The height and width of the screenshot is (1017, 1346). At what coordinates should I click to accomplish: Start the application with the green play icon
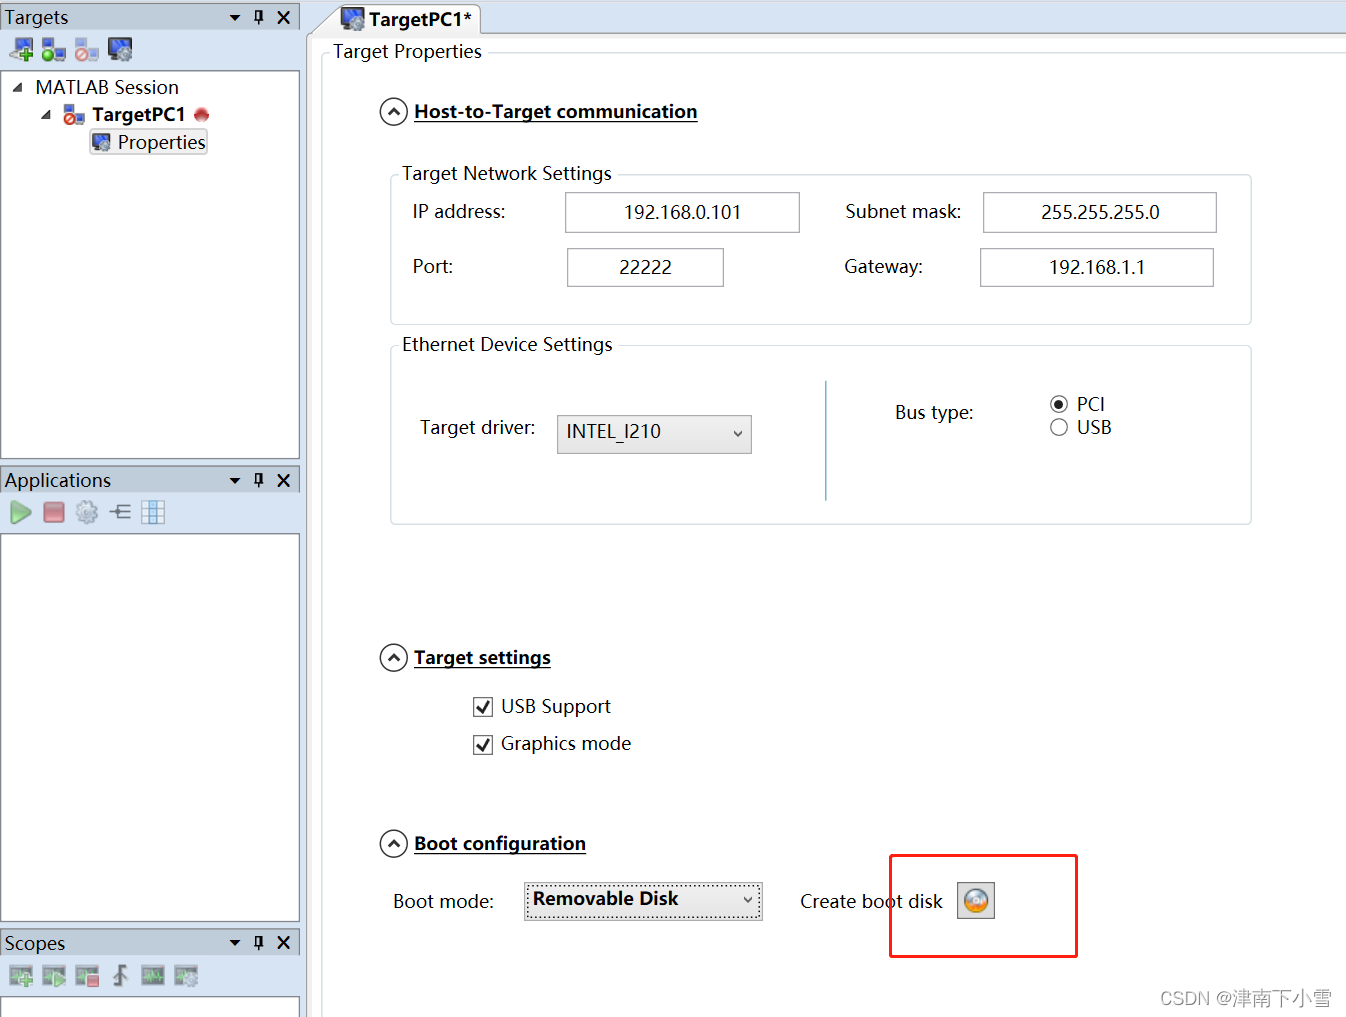[20, 512]
